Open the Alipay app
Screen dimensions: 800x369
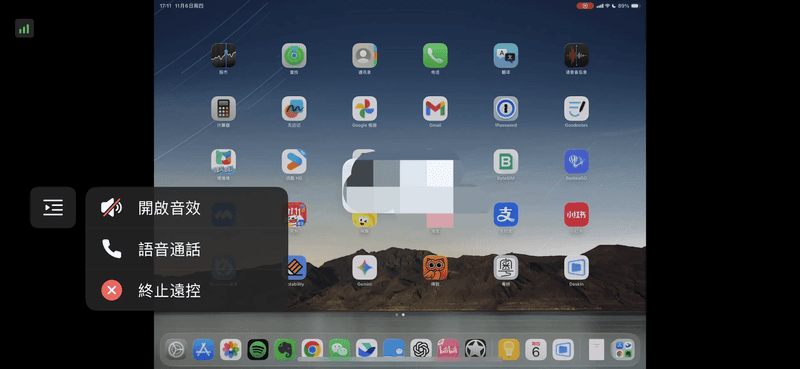506,215
